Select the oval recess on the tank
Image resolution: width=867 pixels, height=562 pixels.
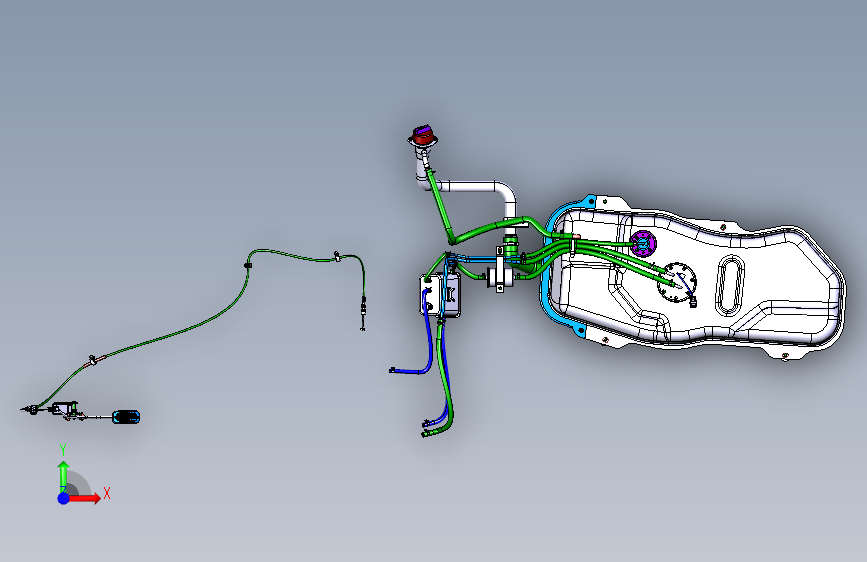pyautogui.click(x=730, y=285)
